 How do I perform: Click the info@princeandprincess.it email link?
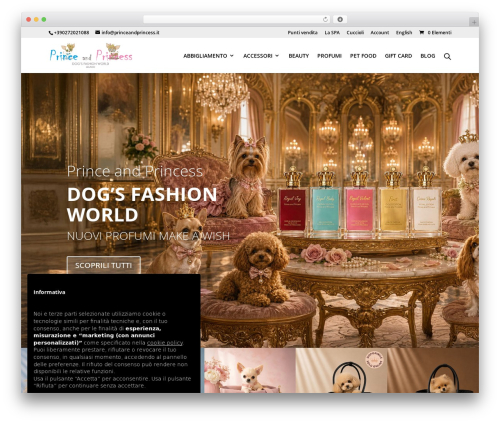click(130, 33)
